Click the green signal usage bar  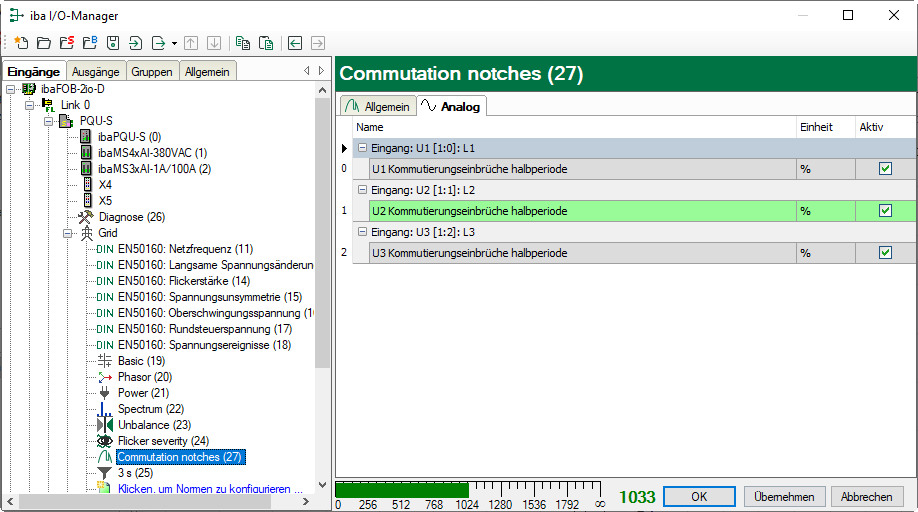point(401,489)
